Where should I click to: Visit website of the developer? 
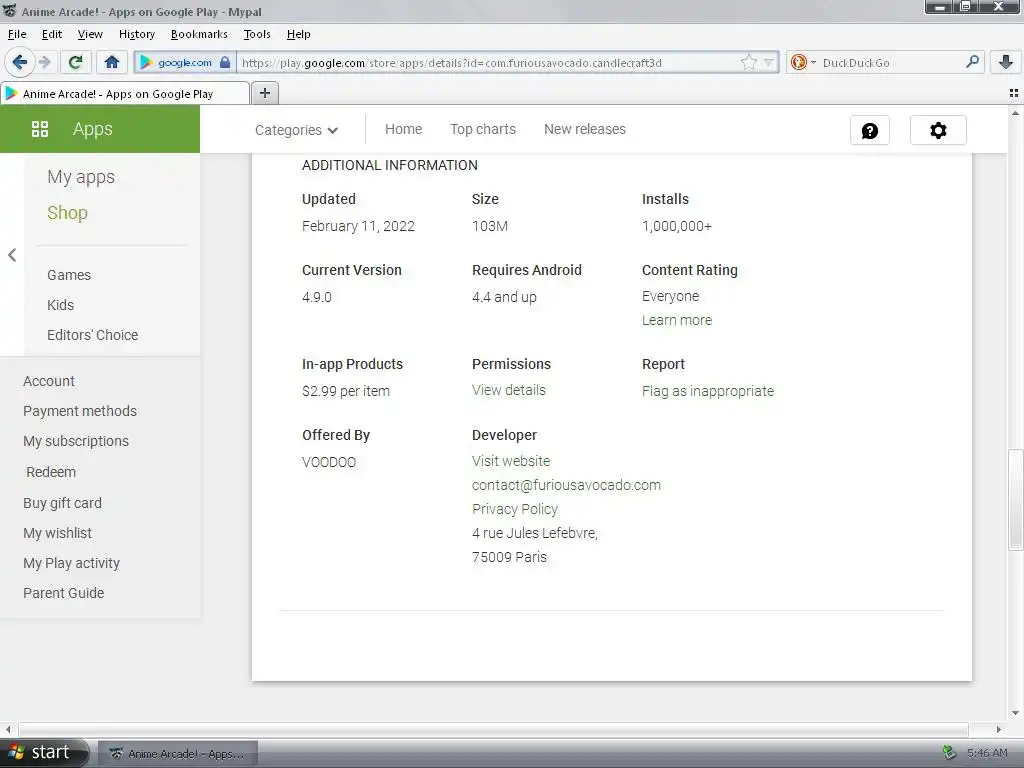511,461
